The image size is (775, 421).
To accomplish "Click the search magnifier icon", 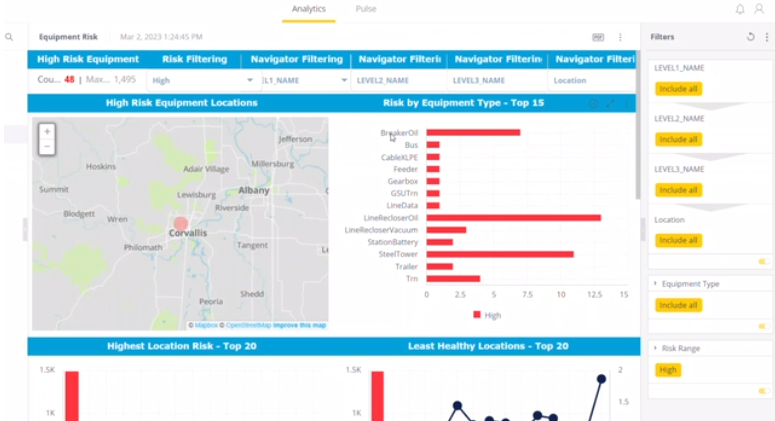I will [9, 37].
